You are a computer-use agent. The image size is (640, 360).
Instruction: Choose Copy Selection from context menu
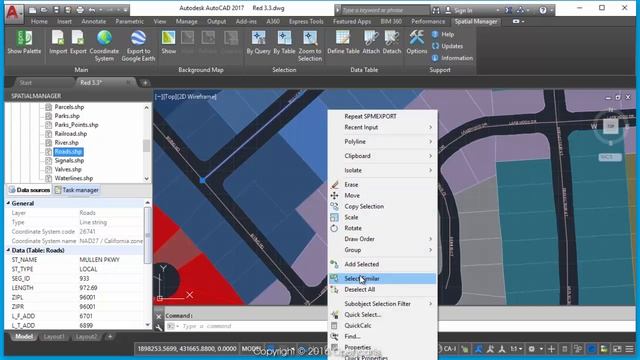pyautogui.click(x=382, y=207)
